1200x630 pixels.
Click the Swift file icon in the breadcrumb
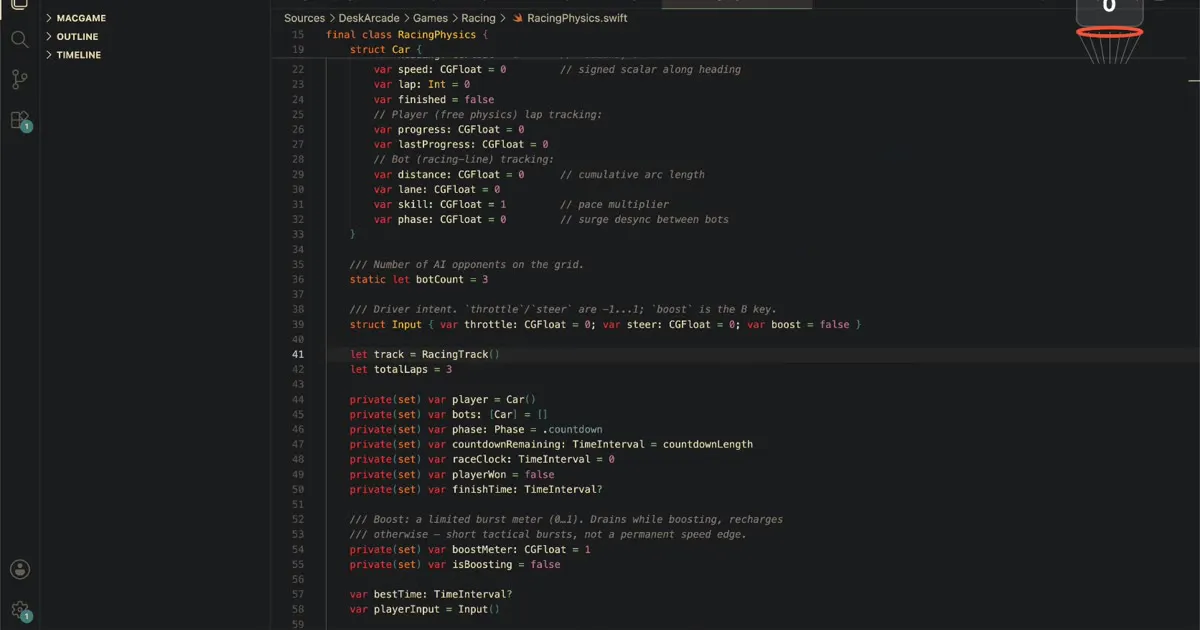point(518,18)
